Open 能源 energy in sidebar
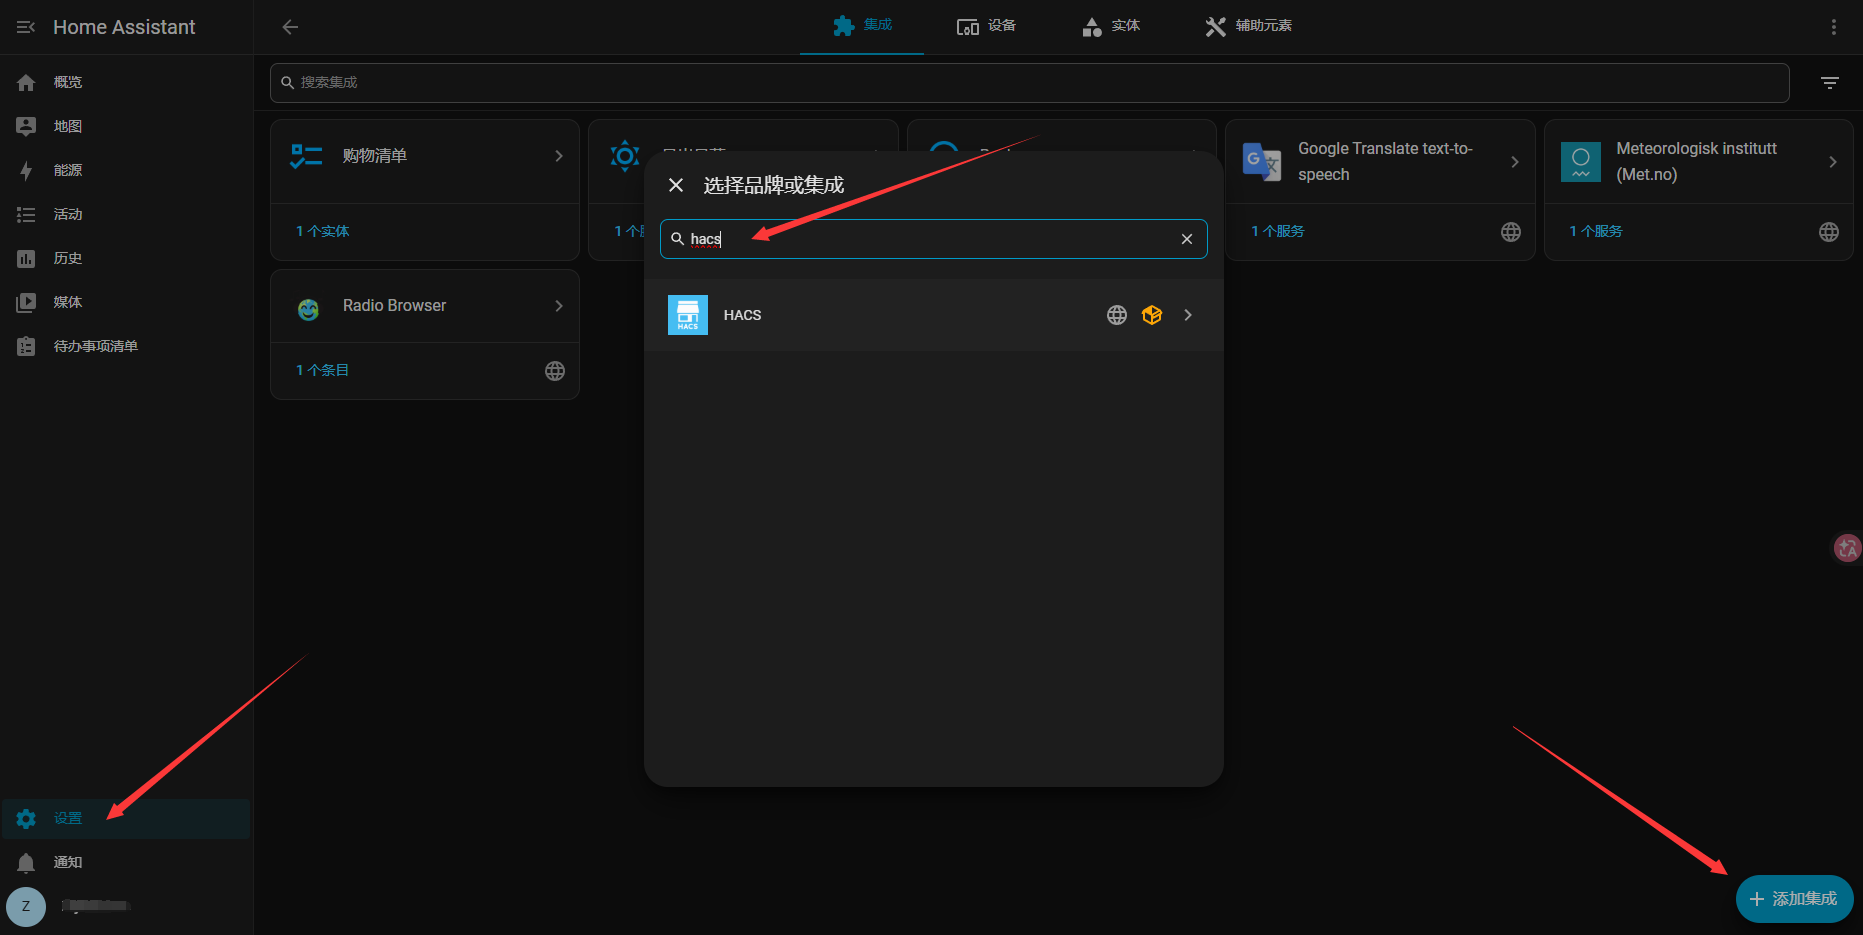The image size is (1863, 935). click(x=126, y=170)
